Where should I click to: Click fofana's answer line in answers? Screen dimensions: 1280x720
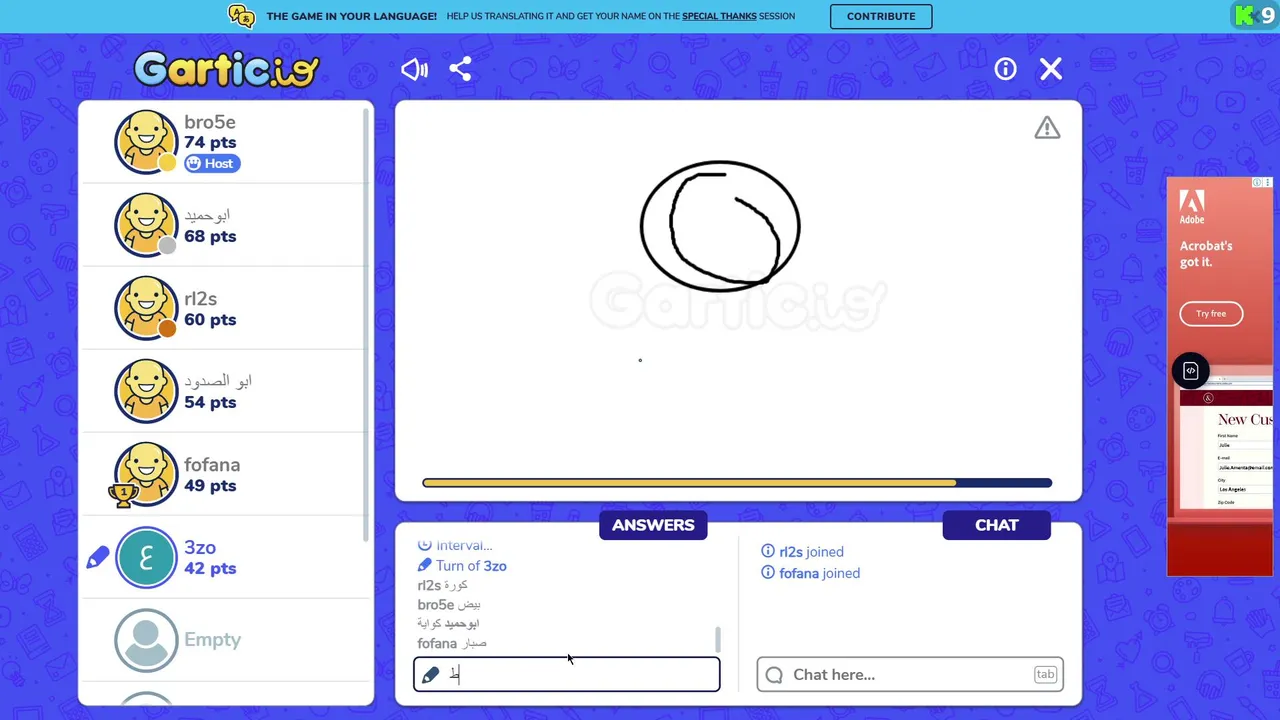pyautogui.click(x=452, y=643)
